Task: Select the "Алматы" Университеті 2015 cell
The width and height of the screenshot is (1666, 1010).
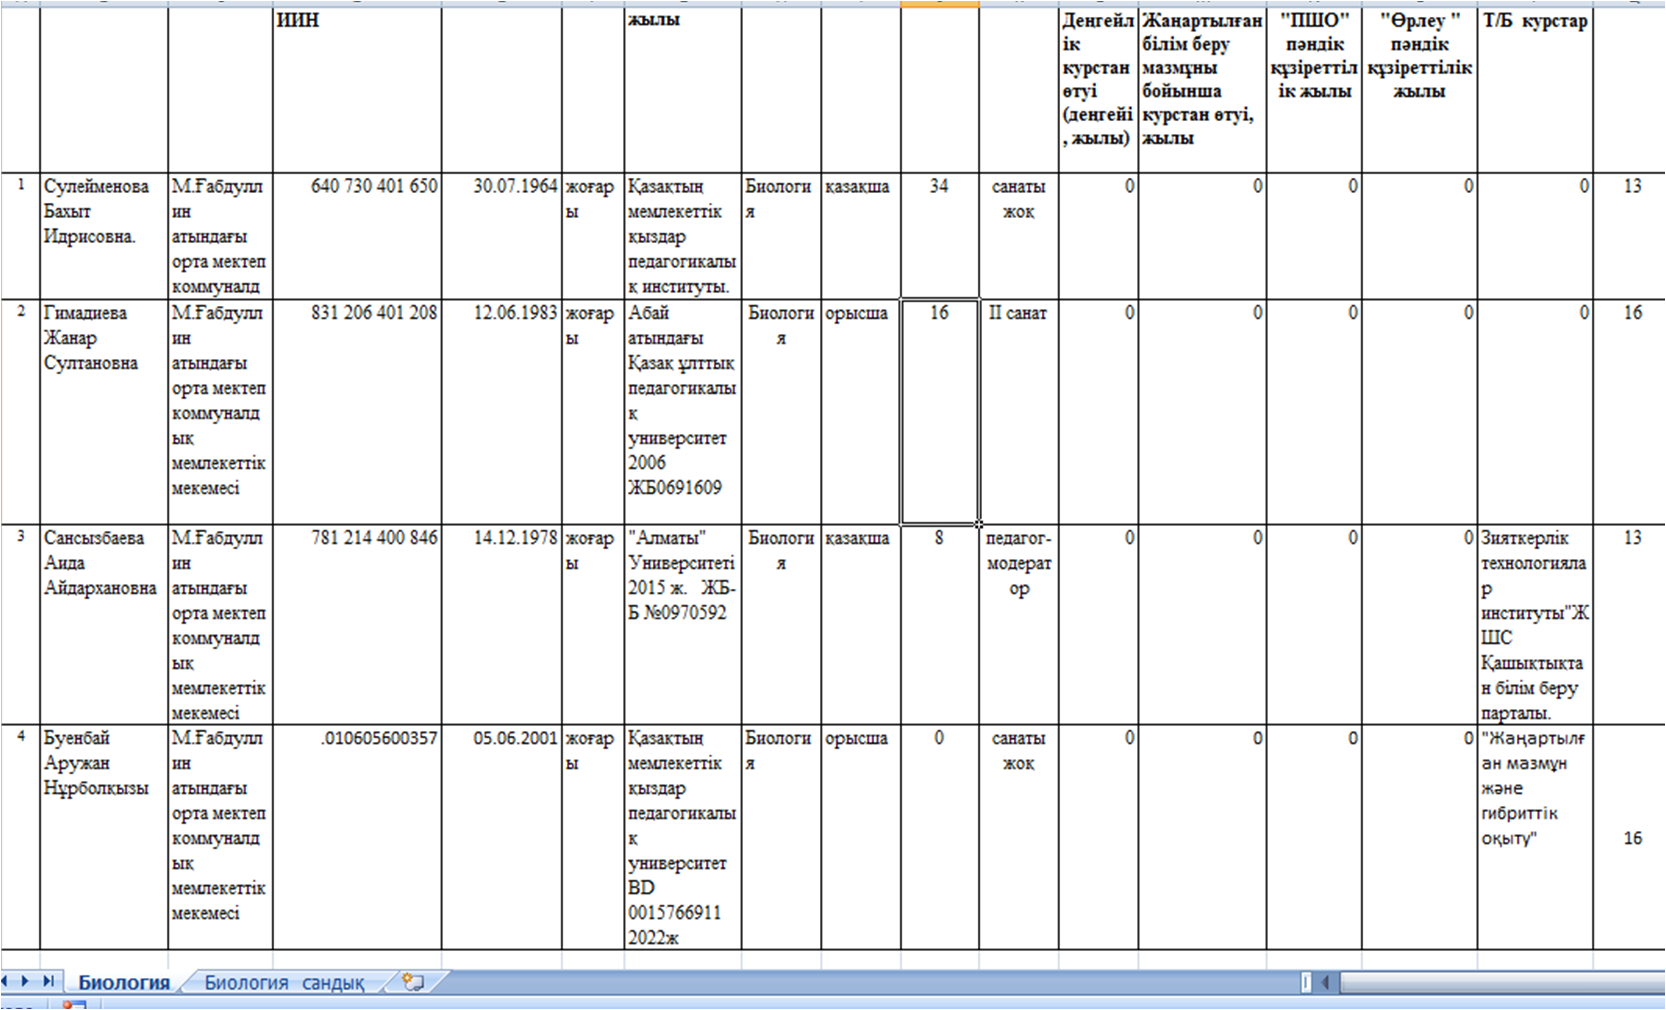Action: pyautogui.click(x=682, y=623)
